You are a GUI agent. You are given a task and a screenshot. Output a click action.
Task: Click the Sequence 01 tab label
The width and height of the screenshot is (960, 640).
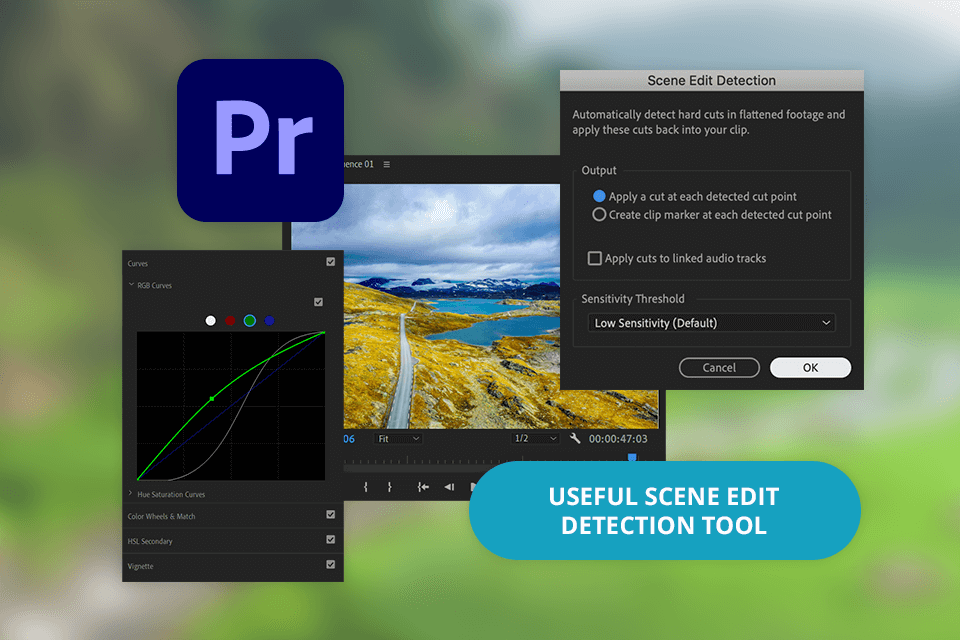click(x=359, y=164)
